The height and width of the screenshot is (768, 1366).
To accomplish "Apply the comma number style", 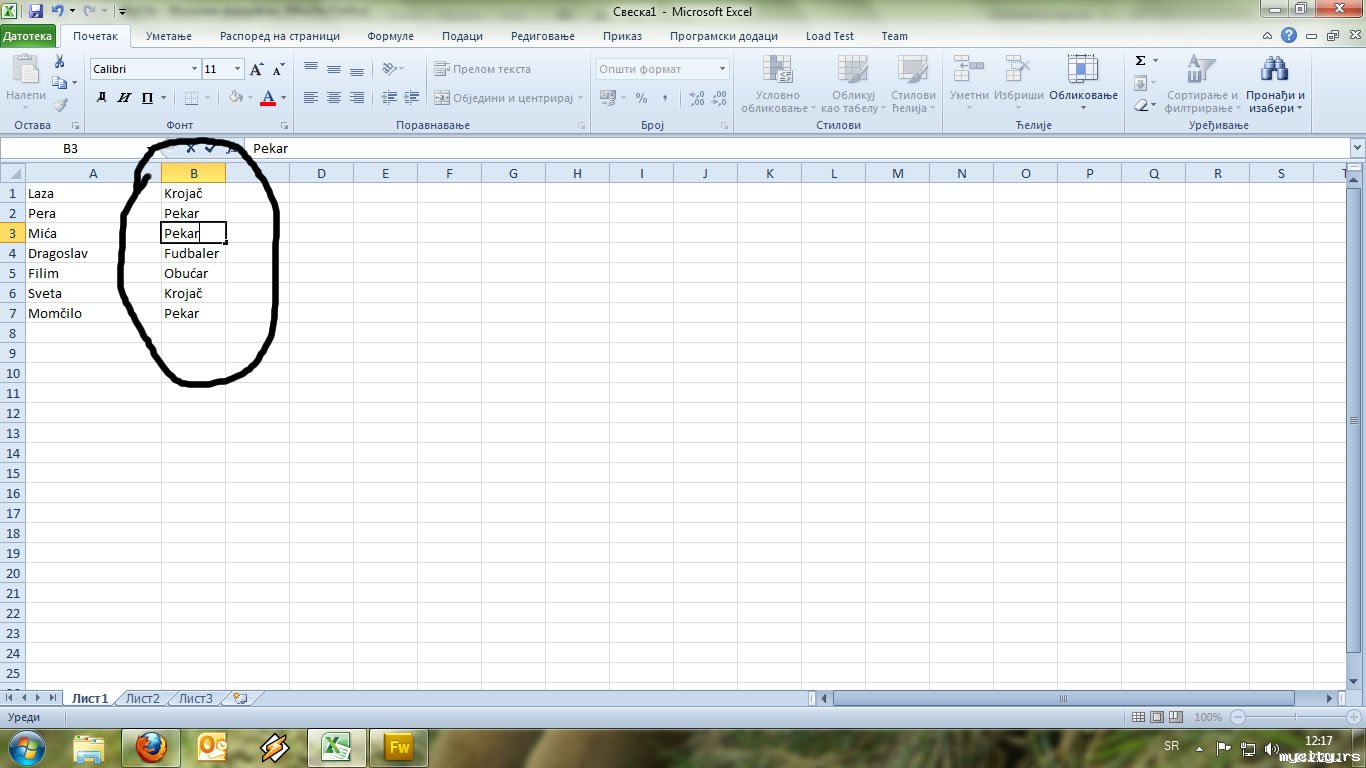I will pos(664,98).
